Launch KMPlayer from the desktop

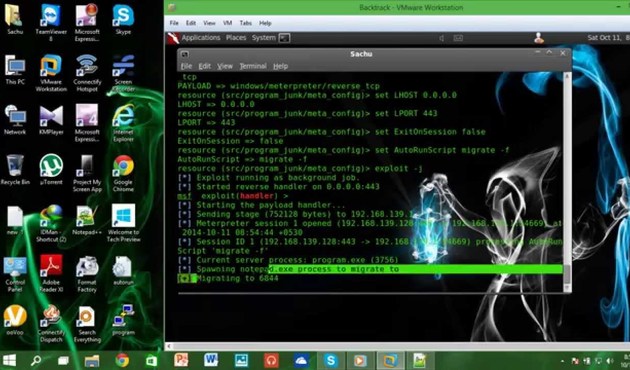[x=51, y=120]
